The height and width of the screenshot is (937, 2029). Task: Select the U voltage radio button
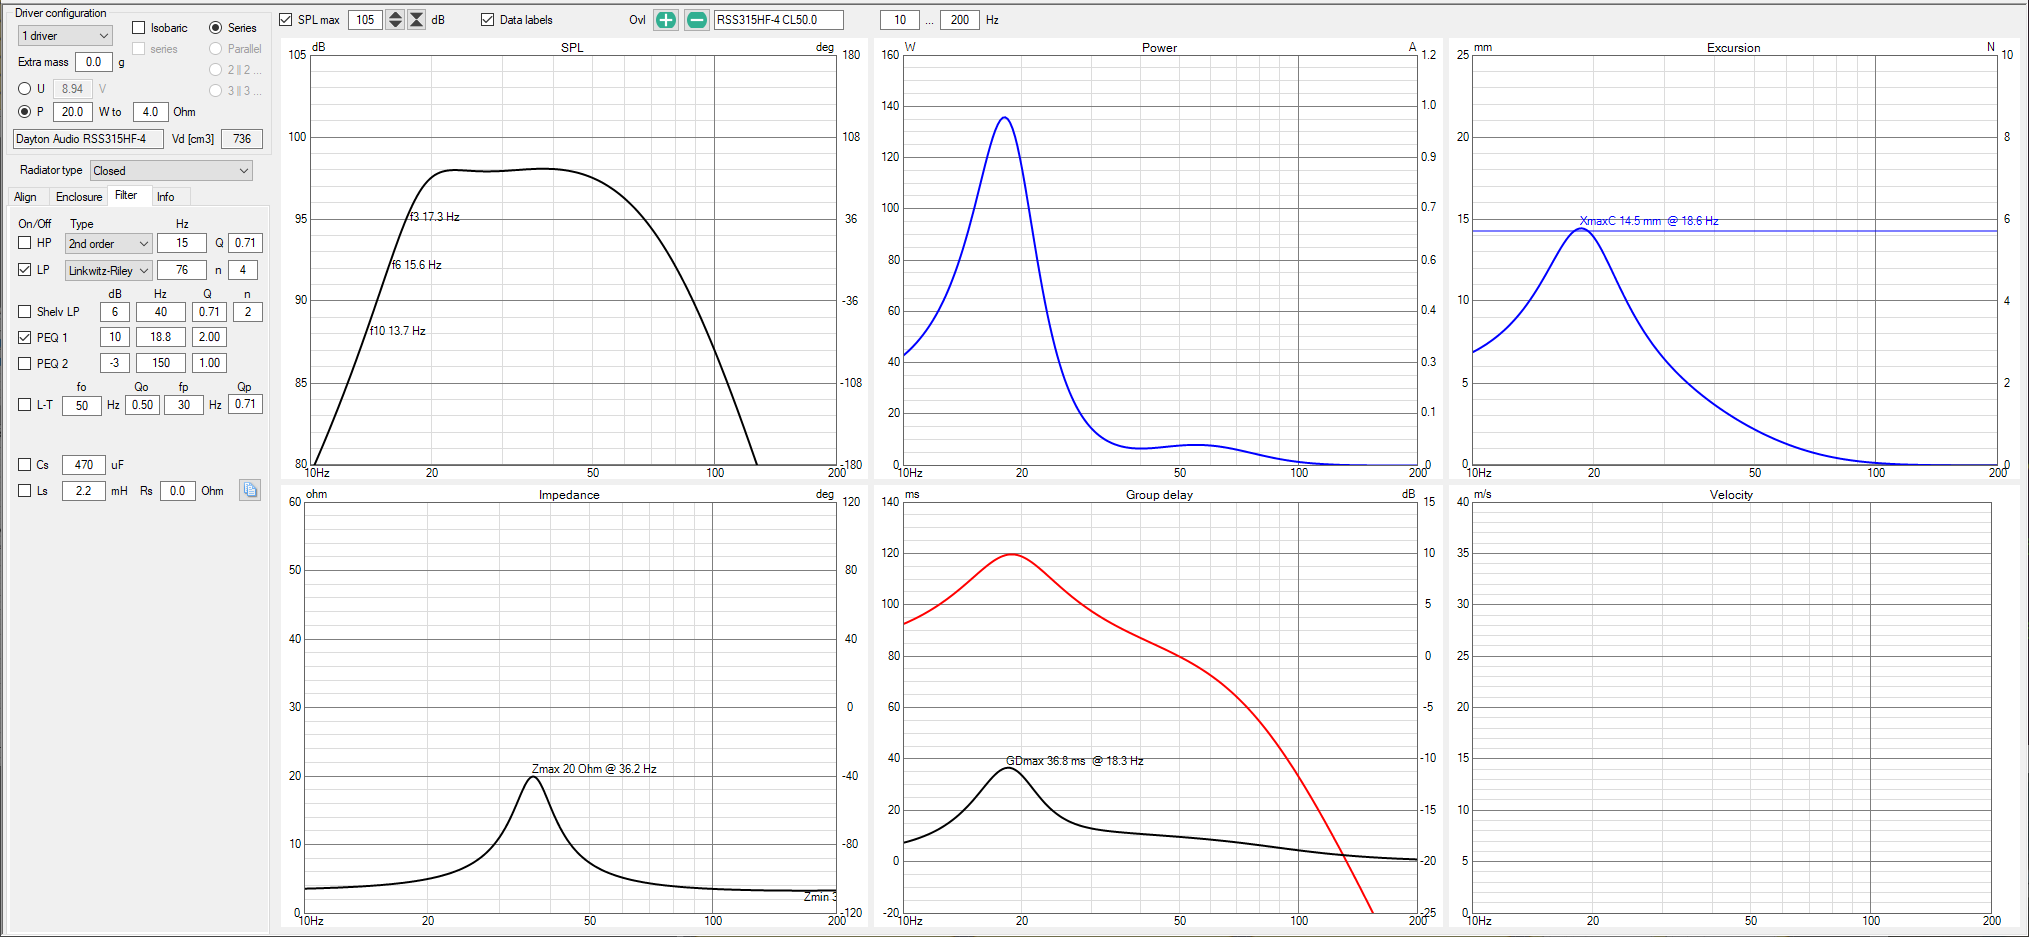[25, 89]
